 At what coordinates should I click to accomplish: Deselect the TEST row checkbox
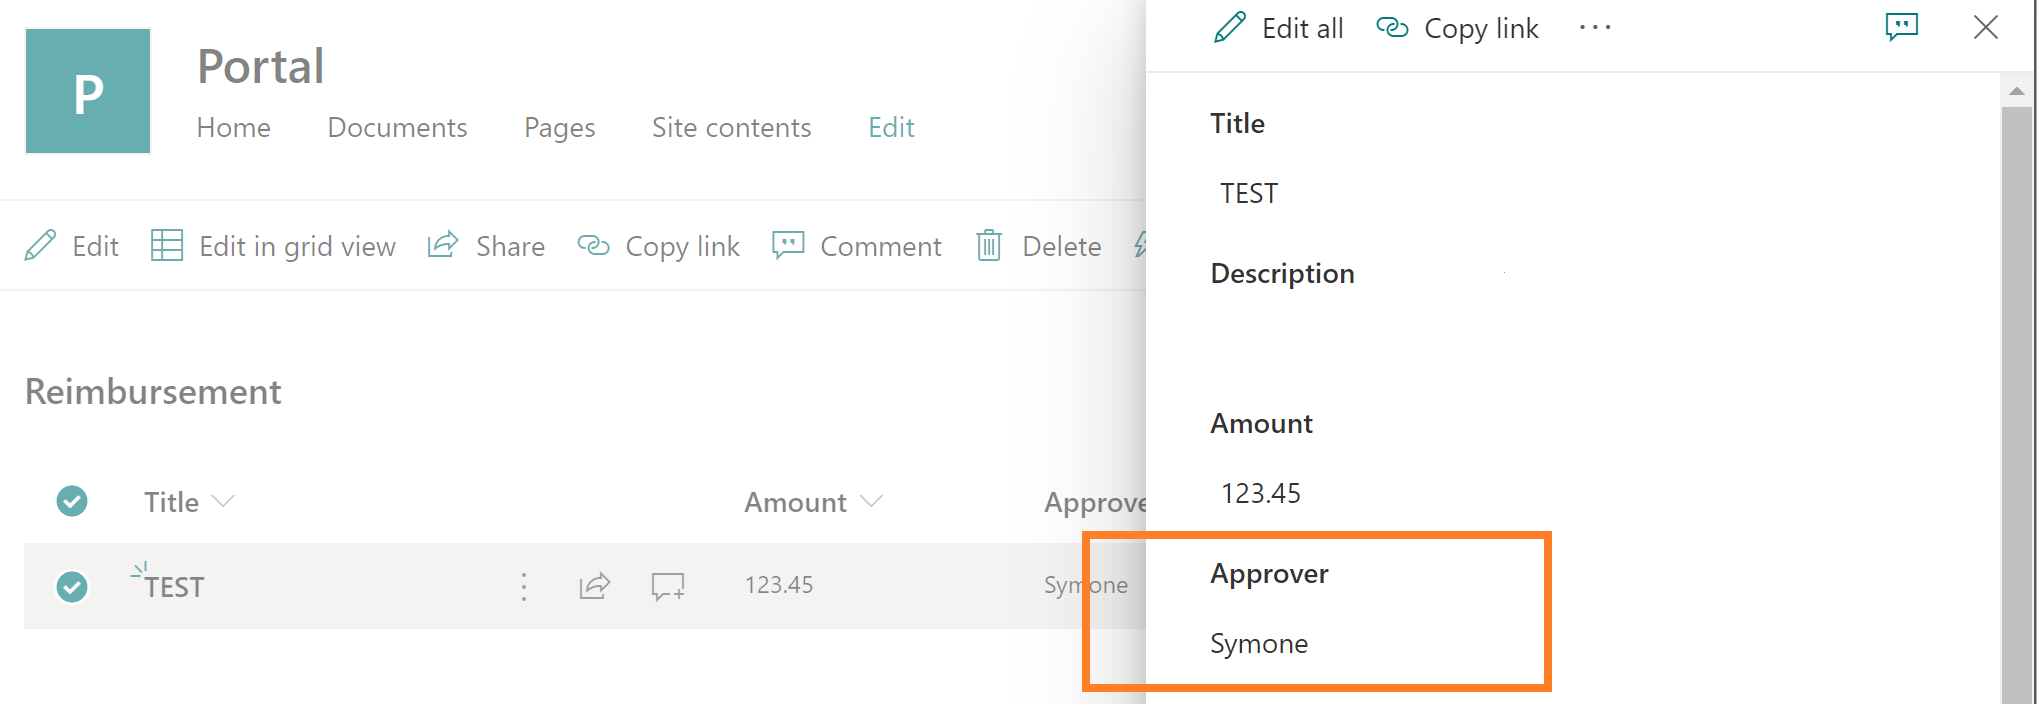tap(71, 586)
